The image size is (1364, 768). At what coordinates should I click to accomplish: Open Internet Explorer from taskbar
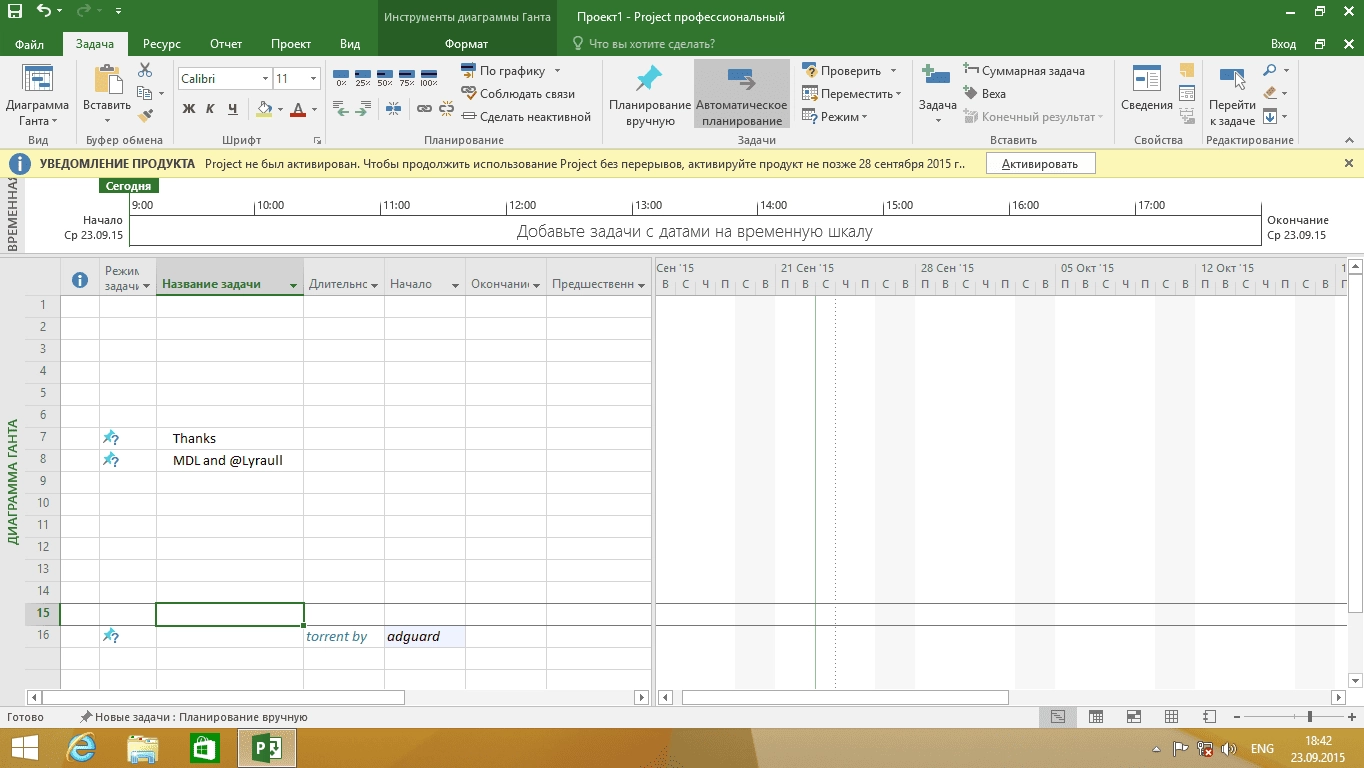[80, 748]
